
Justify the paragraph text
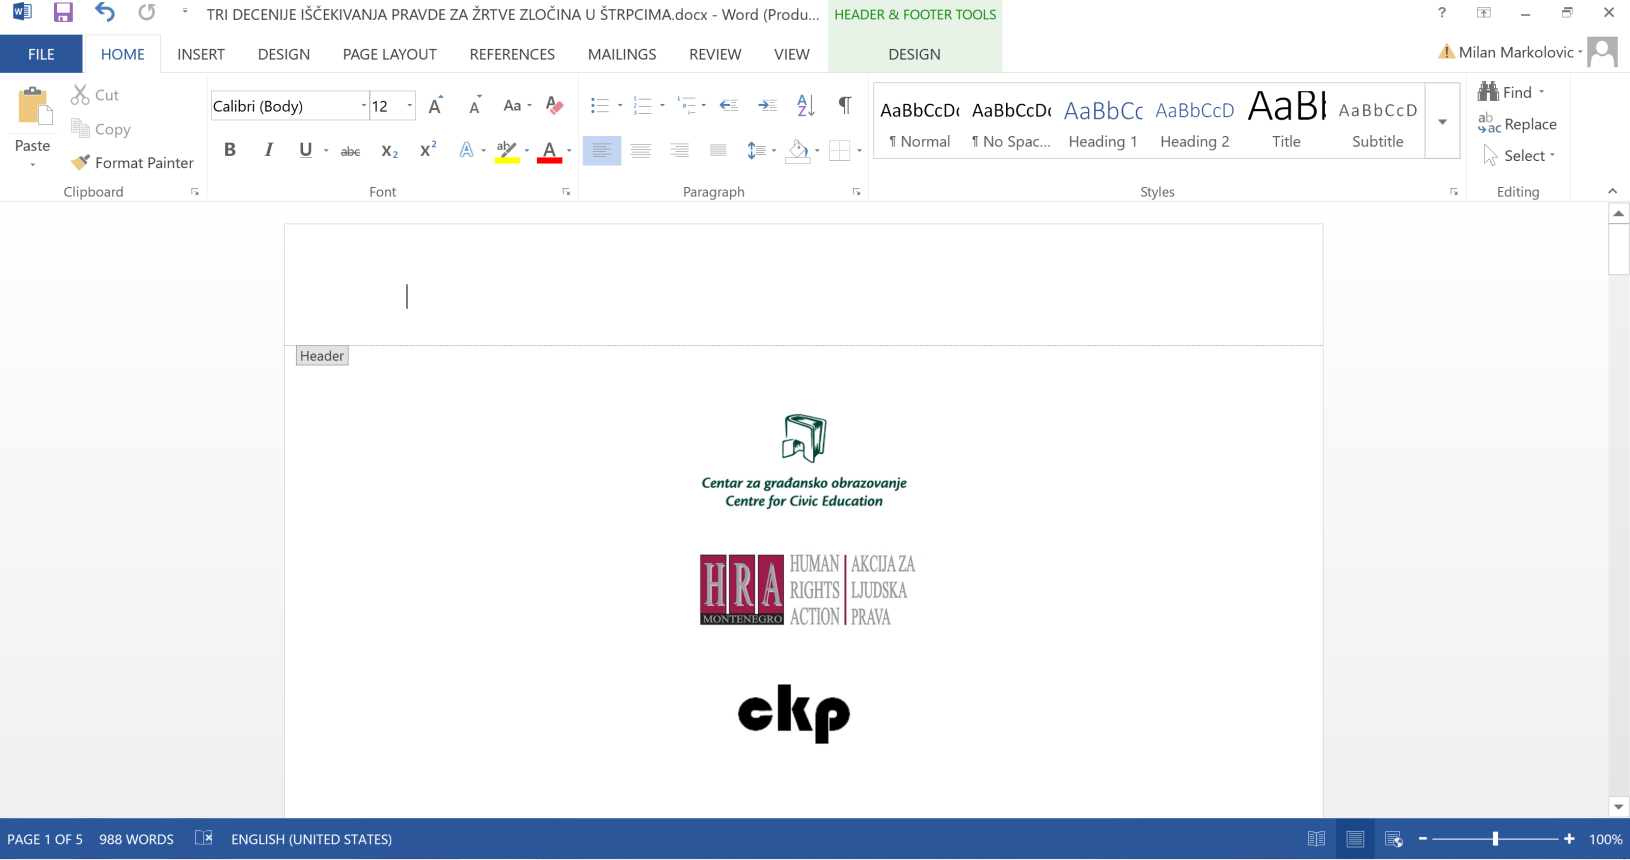point(718,151)
